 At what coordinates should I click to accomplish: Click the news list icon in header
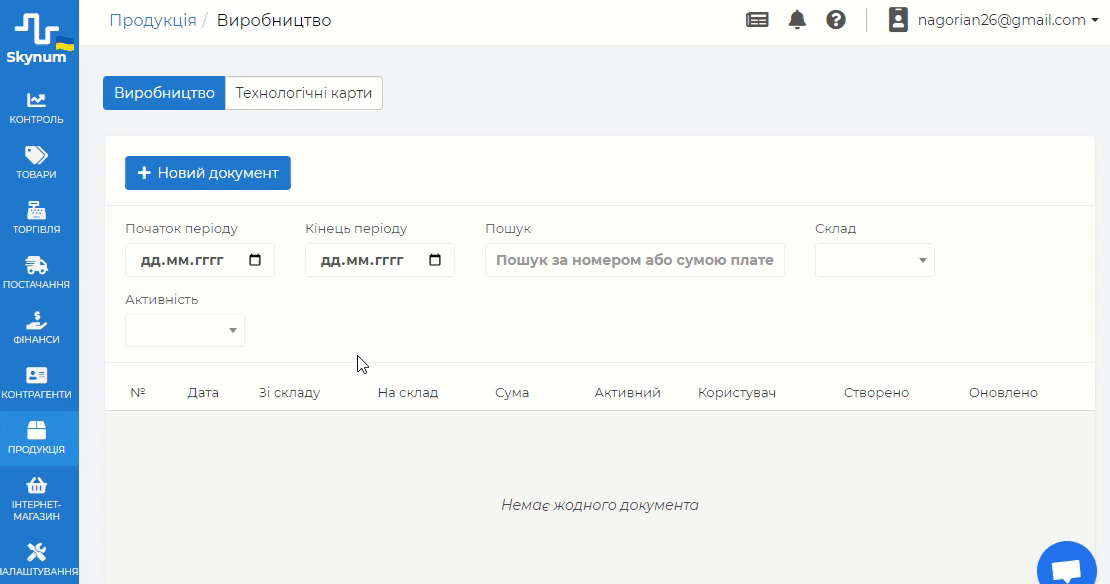pos(758,20)
